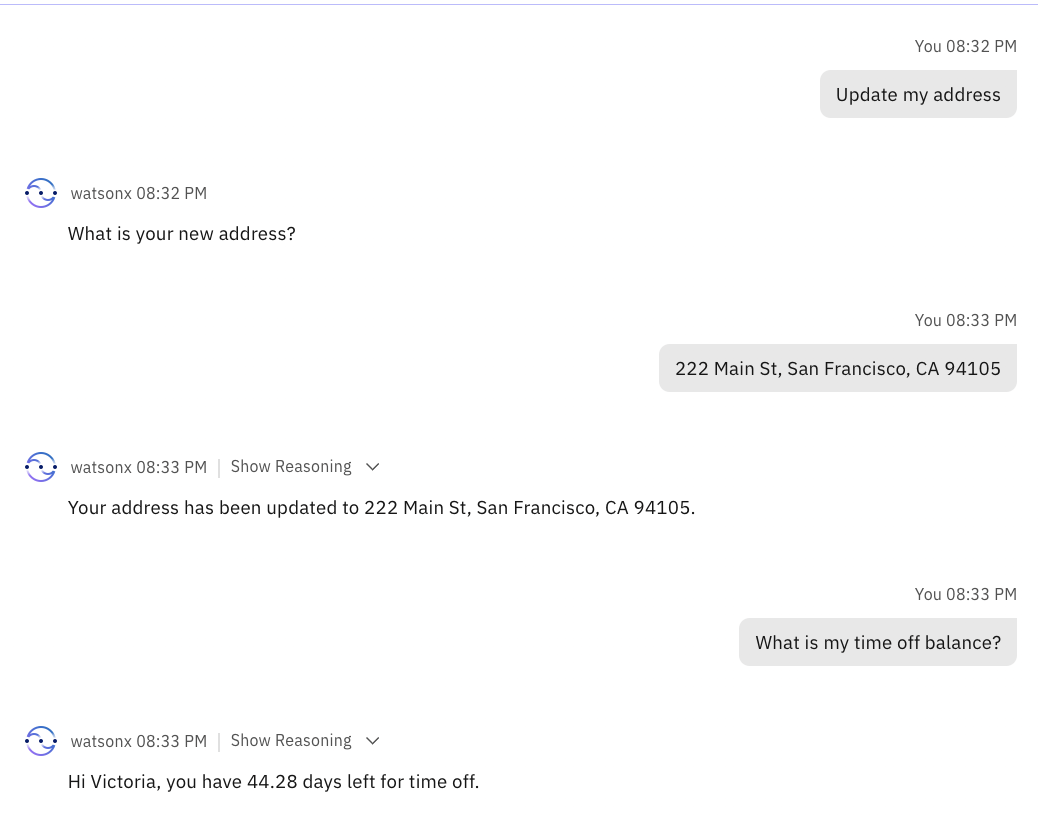Select the 'What is my time off balance?' bubble

[x=878, y=643]
